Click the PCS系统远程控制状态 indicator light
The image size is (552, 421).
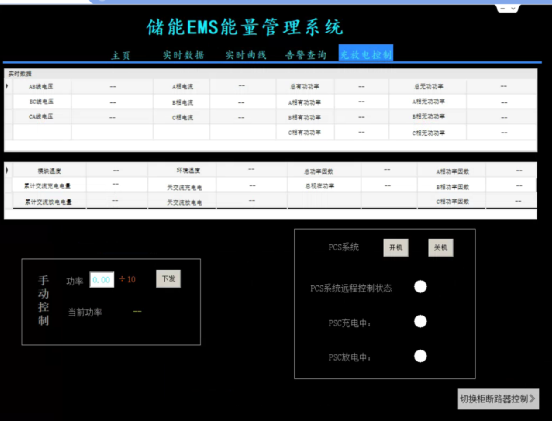420,287
